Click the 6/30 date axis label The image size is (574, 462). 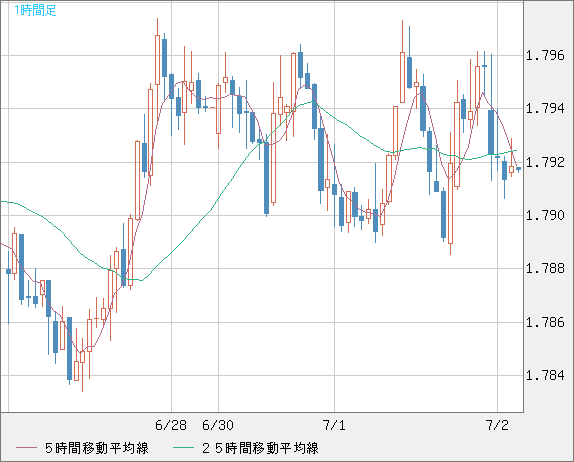(x=218, y=425)
